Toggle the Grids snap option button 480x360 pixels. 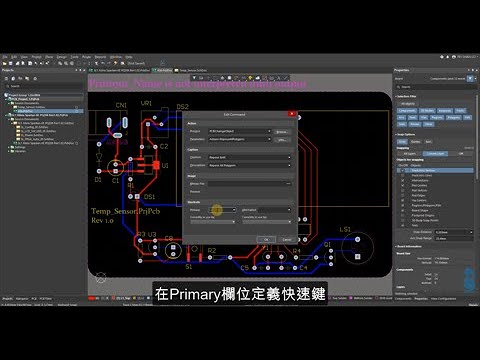tap(402, 142)
